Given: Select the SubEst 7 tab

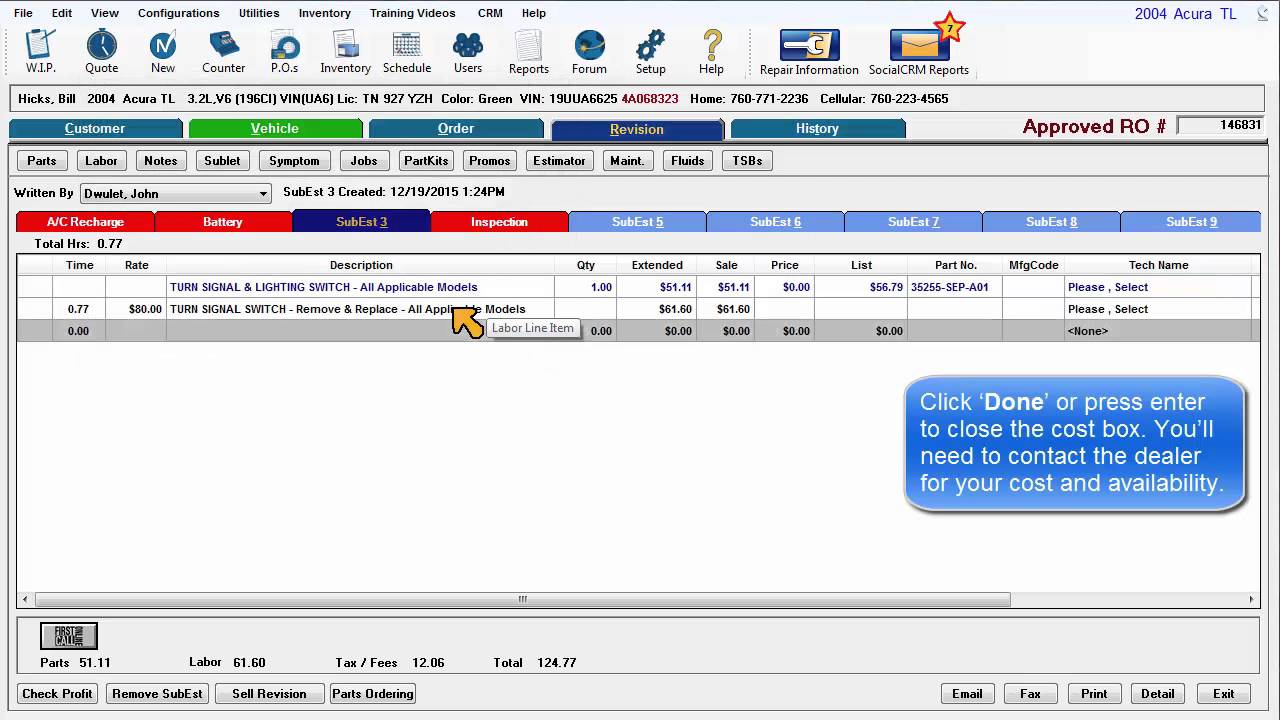Looking at the screenshot, I should pos(913,222).
